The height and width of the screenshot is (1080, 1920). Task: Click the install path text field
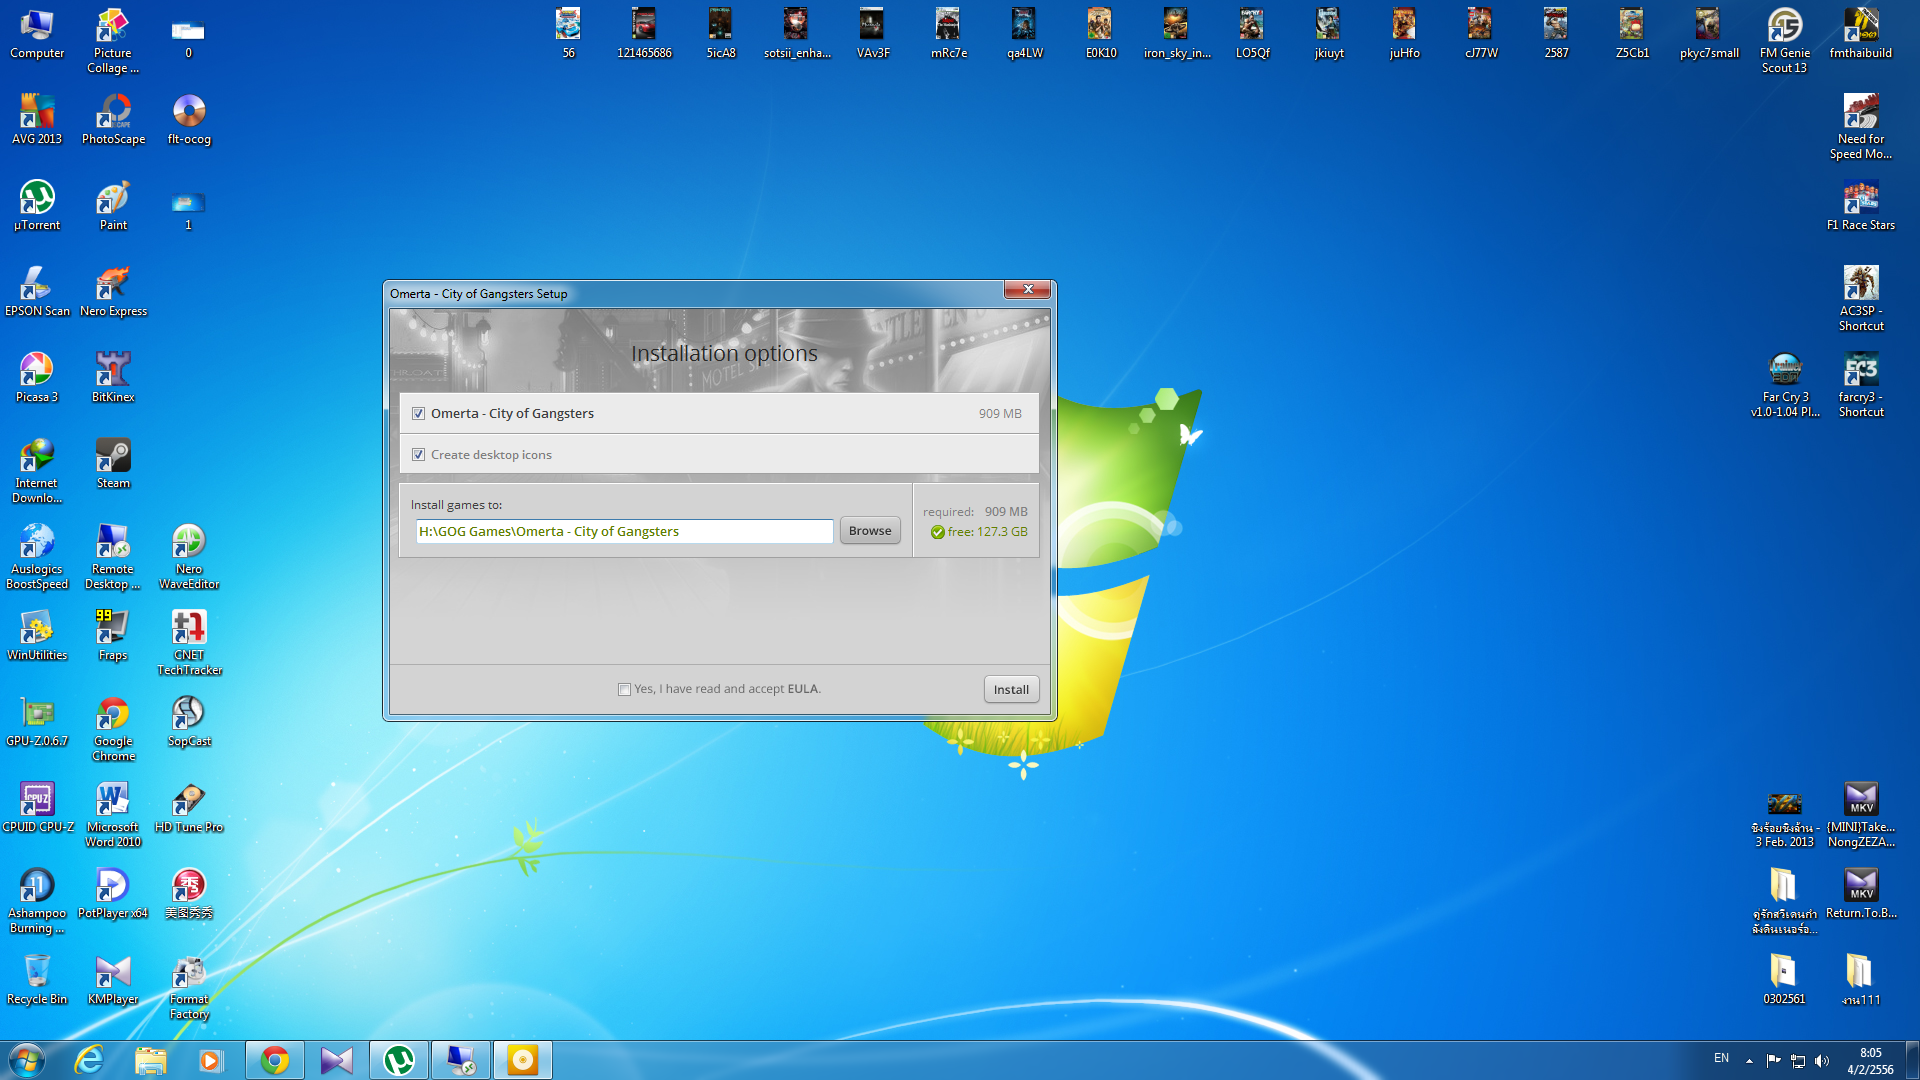pyautogui.click(x=624, y=532)
